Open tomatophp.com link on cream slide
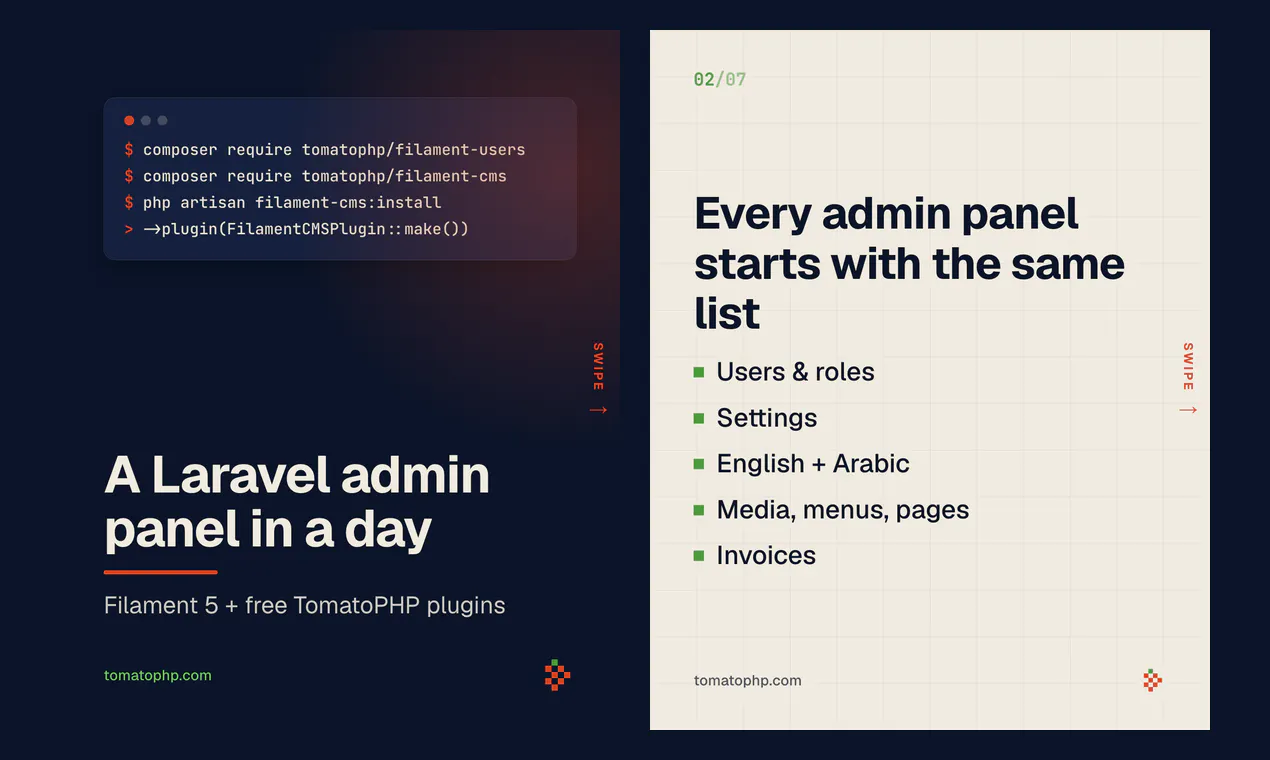 748,680
